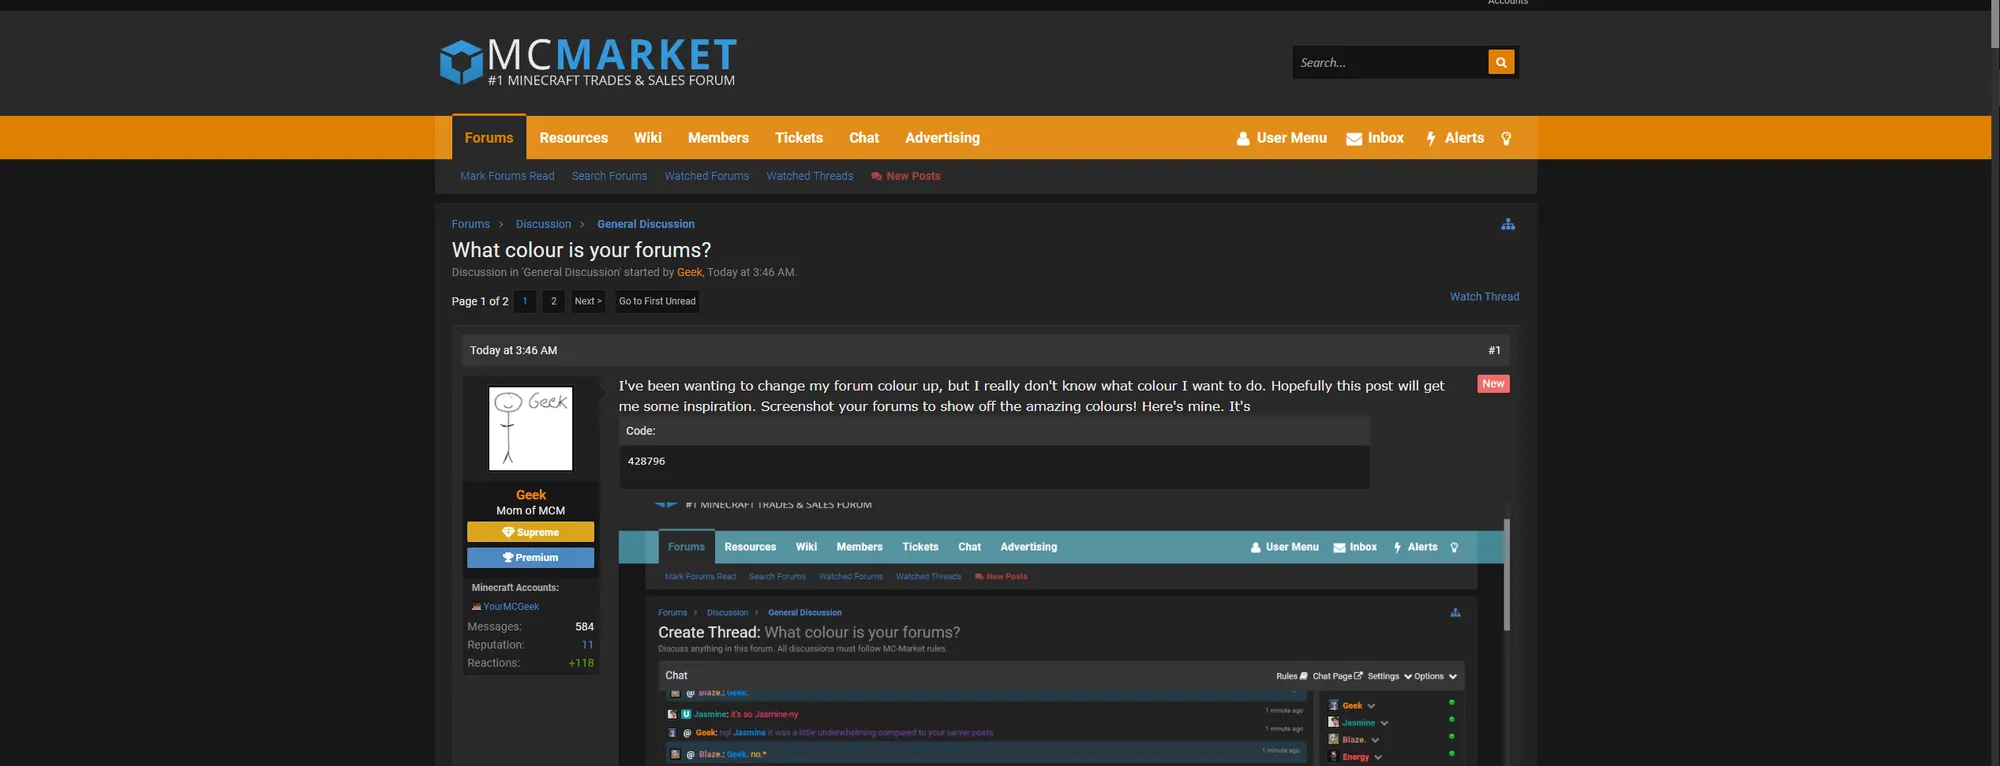Click the red New post badge
2000x766 pixels.
[1493, 384]
